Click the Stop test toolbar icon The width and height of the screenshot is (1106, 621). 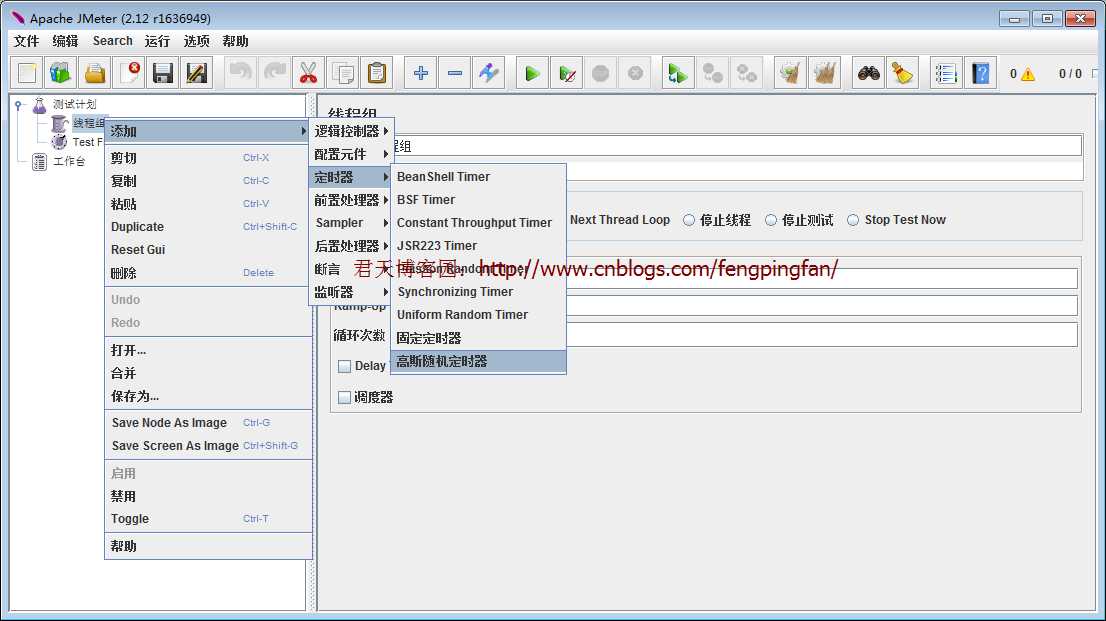[x=600, y=73]
